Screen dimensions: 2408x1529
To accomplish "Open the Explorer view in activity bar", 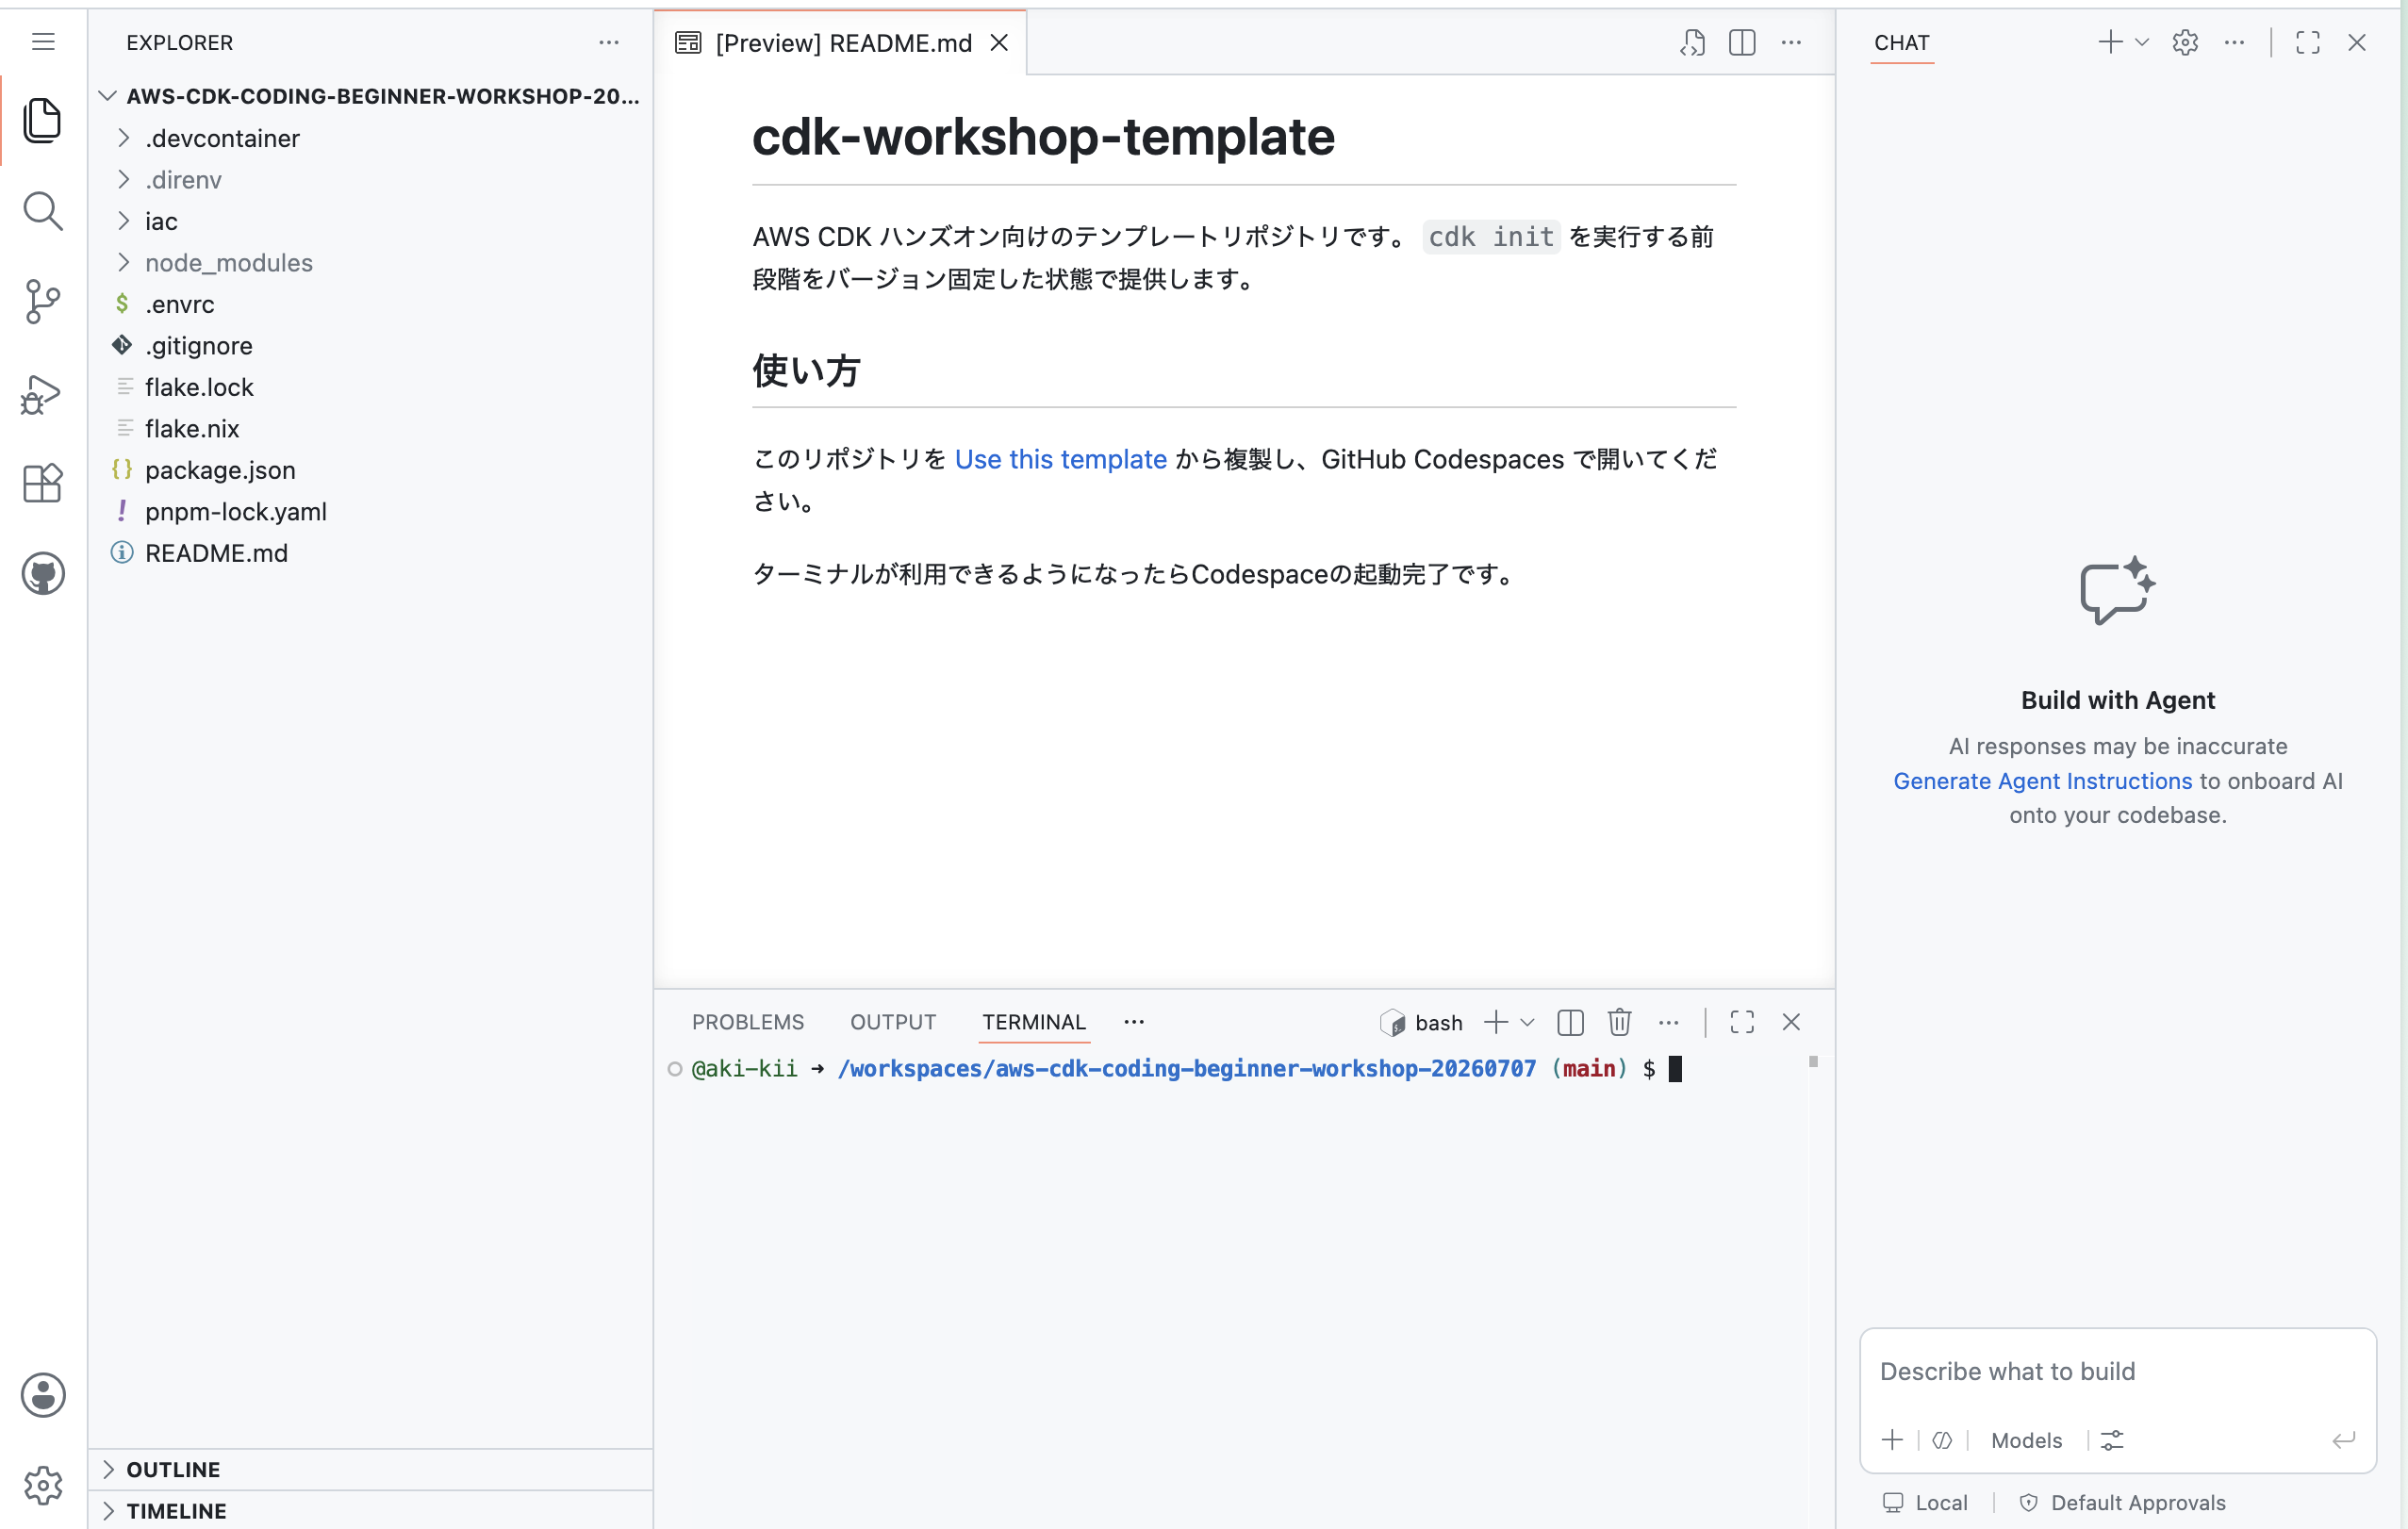I will (x=43, y=121).
